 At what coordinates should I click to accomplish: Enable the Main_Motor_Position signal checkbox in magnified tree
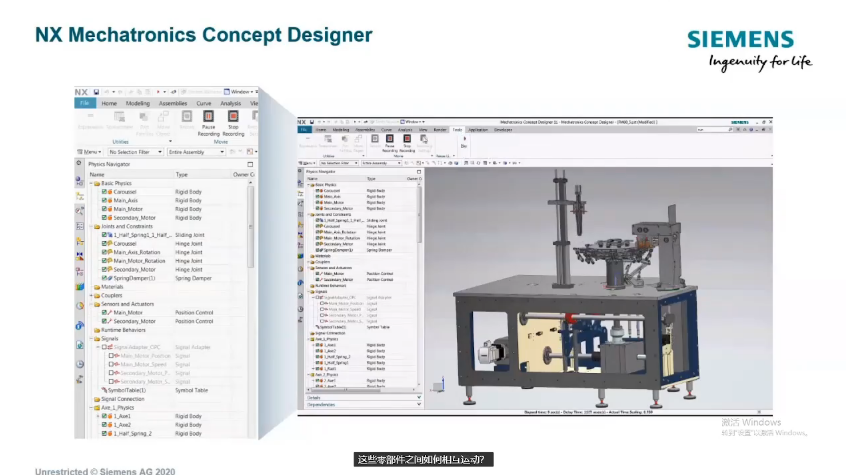111,356
